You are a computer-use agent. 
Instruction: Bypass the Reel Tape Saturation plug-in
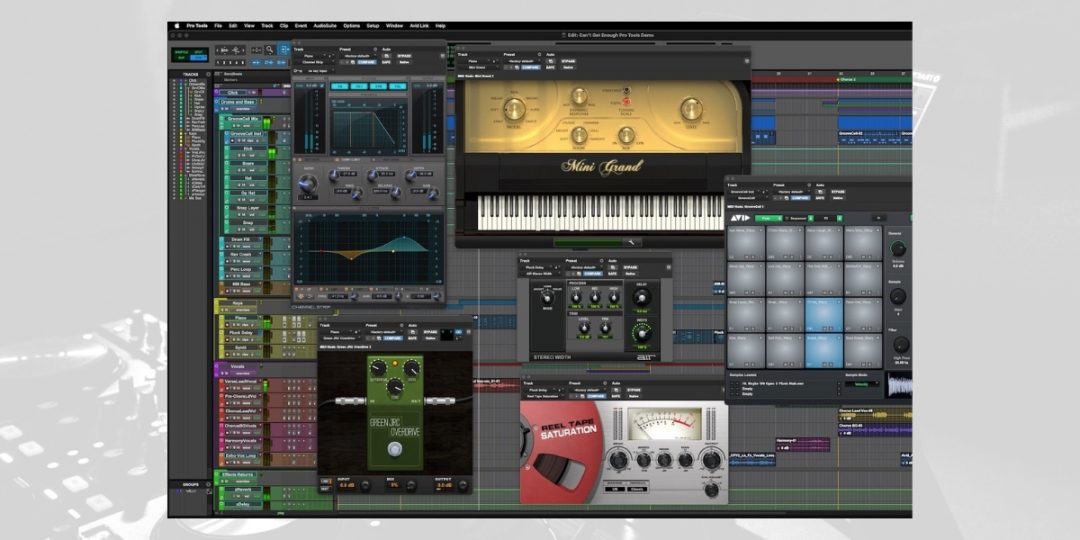[633, 390]
